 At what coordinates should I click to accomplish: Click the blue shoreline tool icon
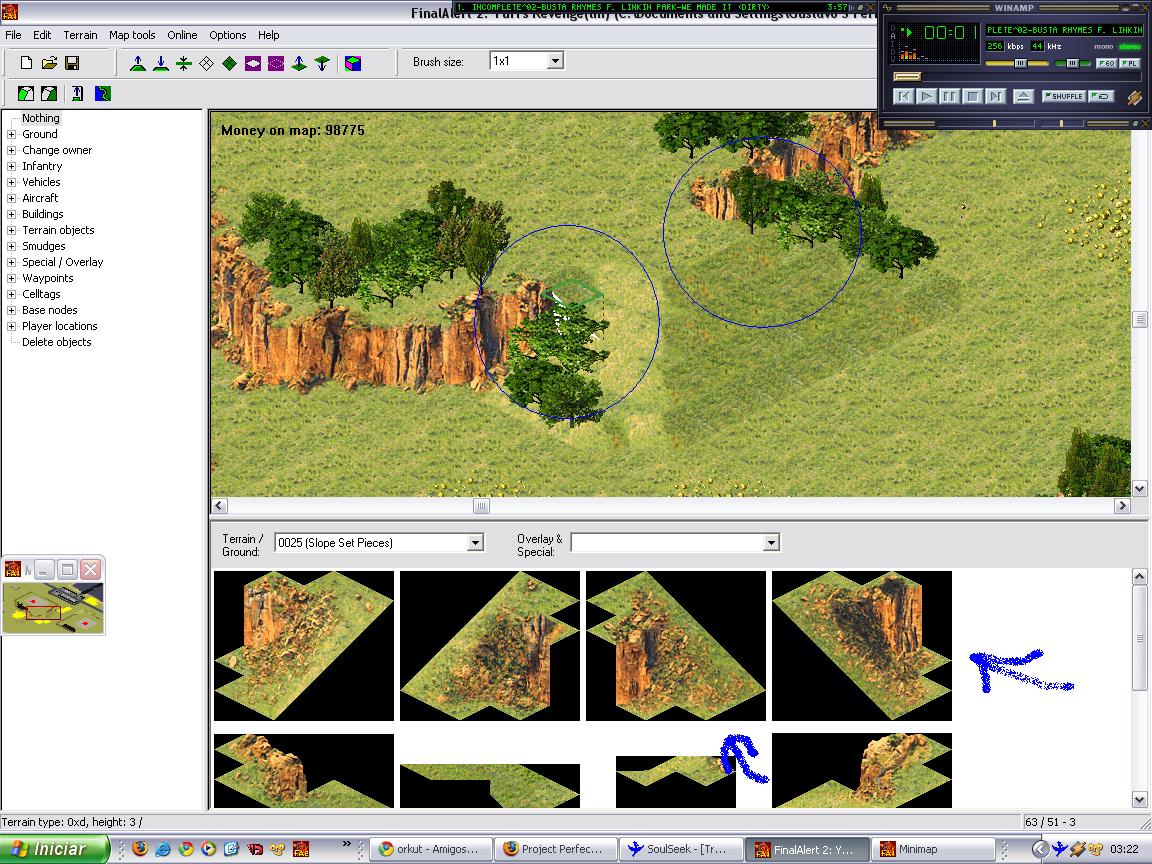click(x=103, y=93)
